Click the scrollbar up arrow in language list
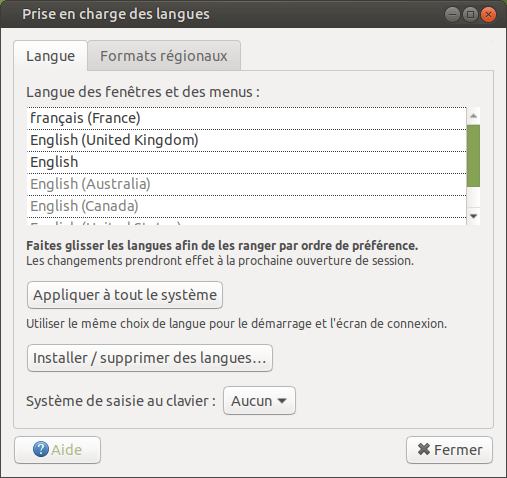This screenshot has width=507, height=478. 473,116
